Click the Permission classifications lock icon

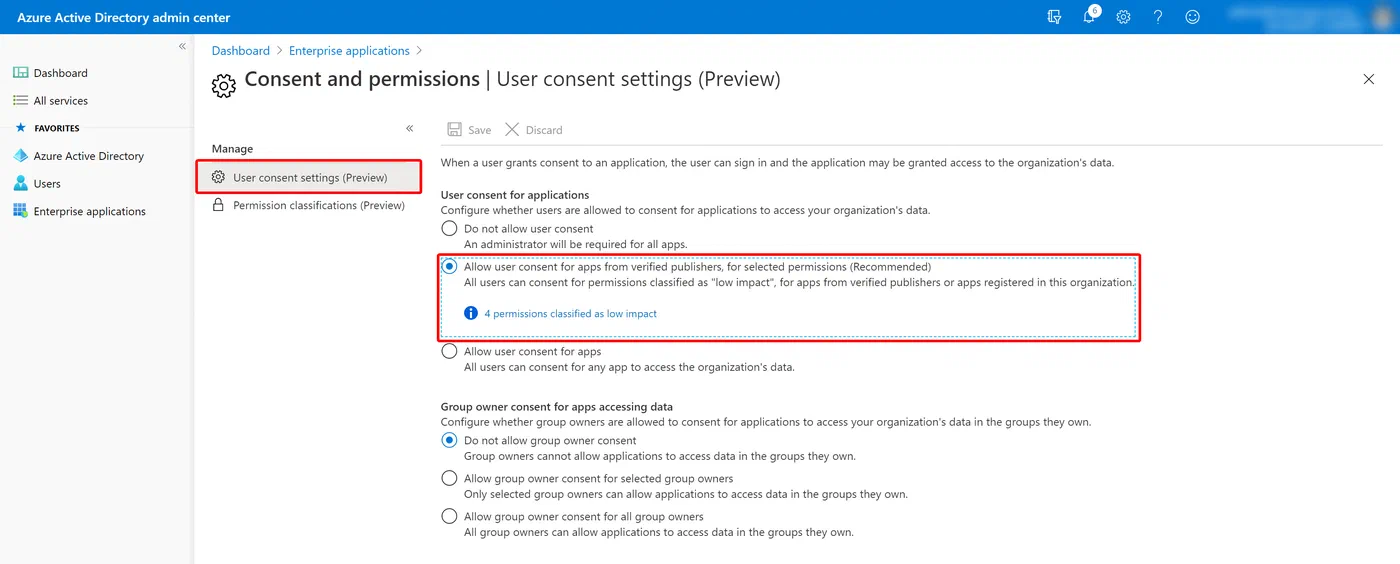coord(218,205)
